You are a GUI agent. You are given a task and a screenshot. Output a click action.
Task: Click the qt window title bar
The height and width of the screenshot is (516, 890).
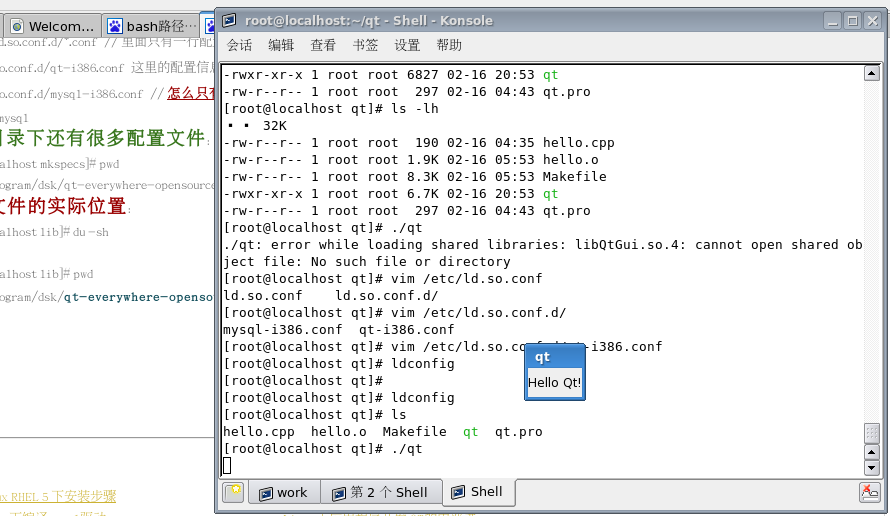(555, 357)
